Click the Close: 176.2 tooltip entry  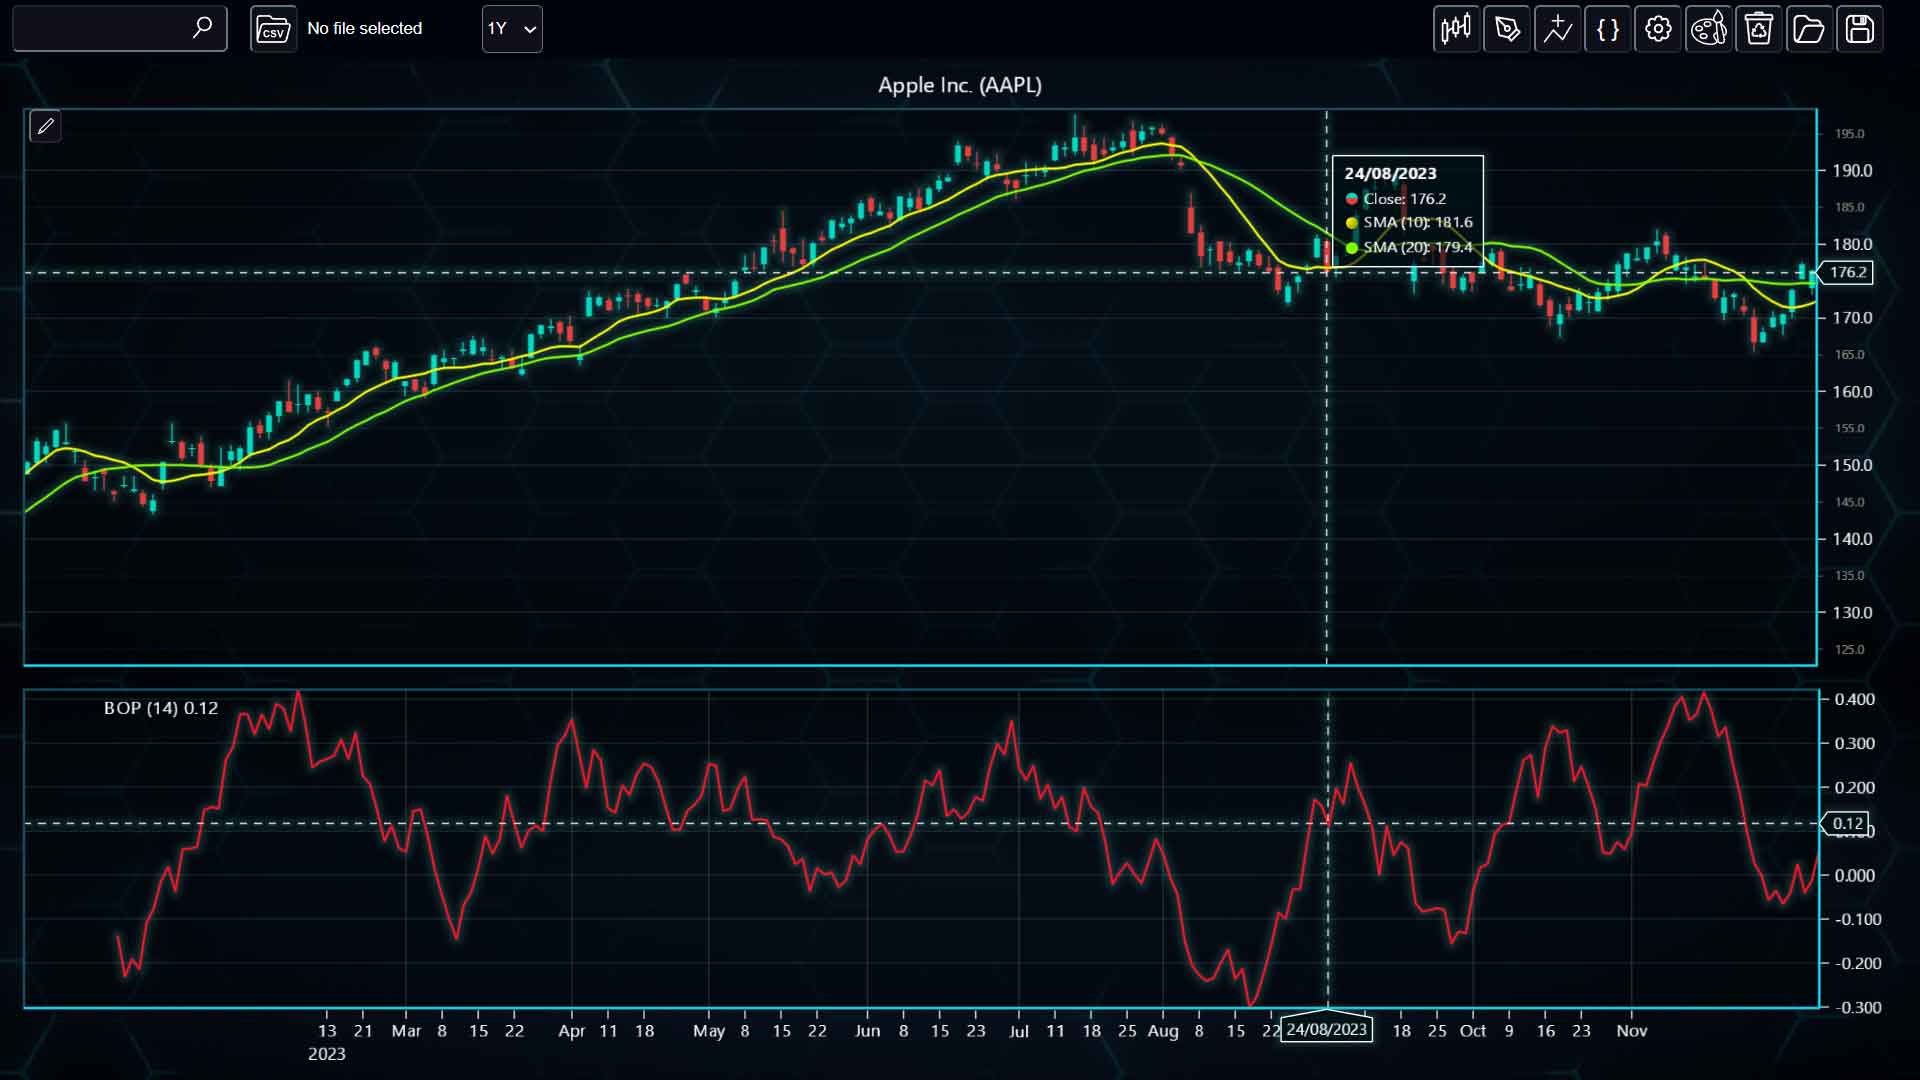click(x=1396, y=199)
